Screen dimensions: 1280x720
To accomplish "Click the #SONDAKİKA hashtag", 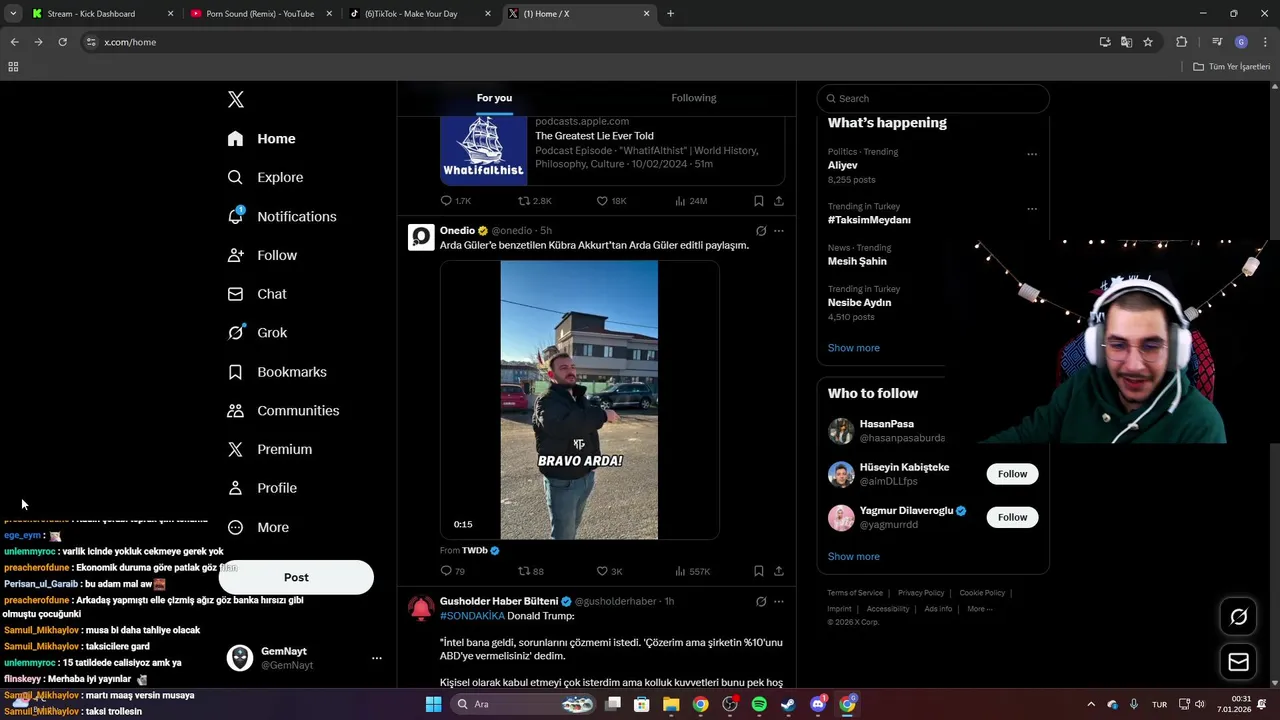I will click(472, 616).
